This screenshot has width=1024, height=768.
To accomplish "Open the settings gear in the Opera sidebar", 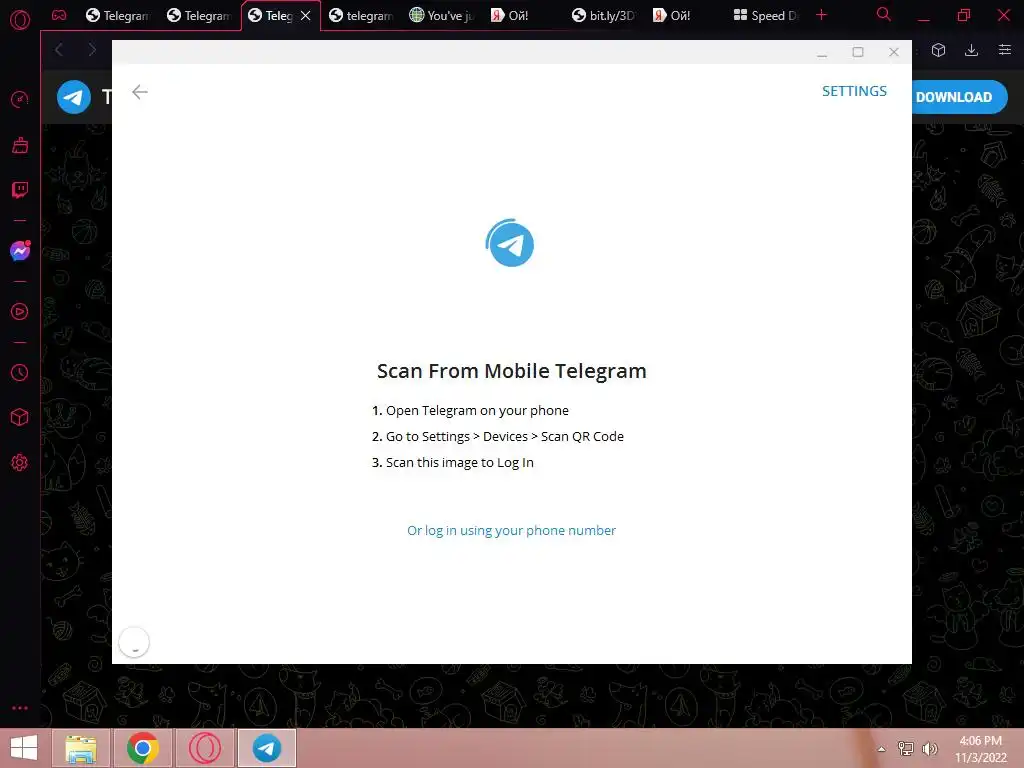I will tap(20, 462).
